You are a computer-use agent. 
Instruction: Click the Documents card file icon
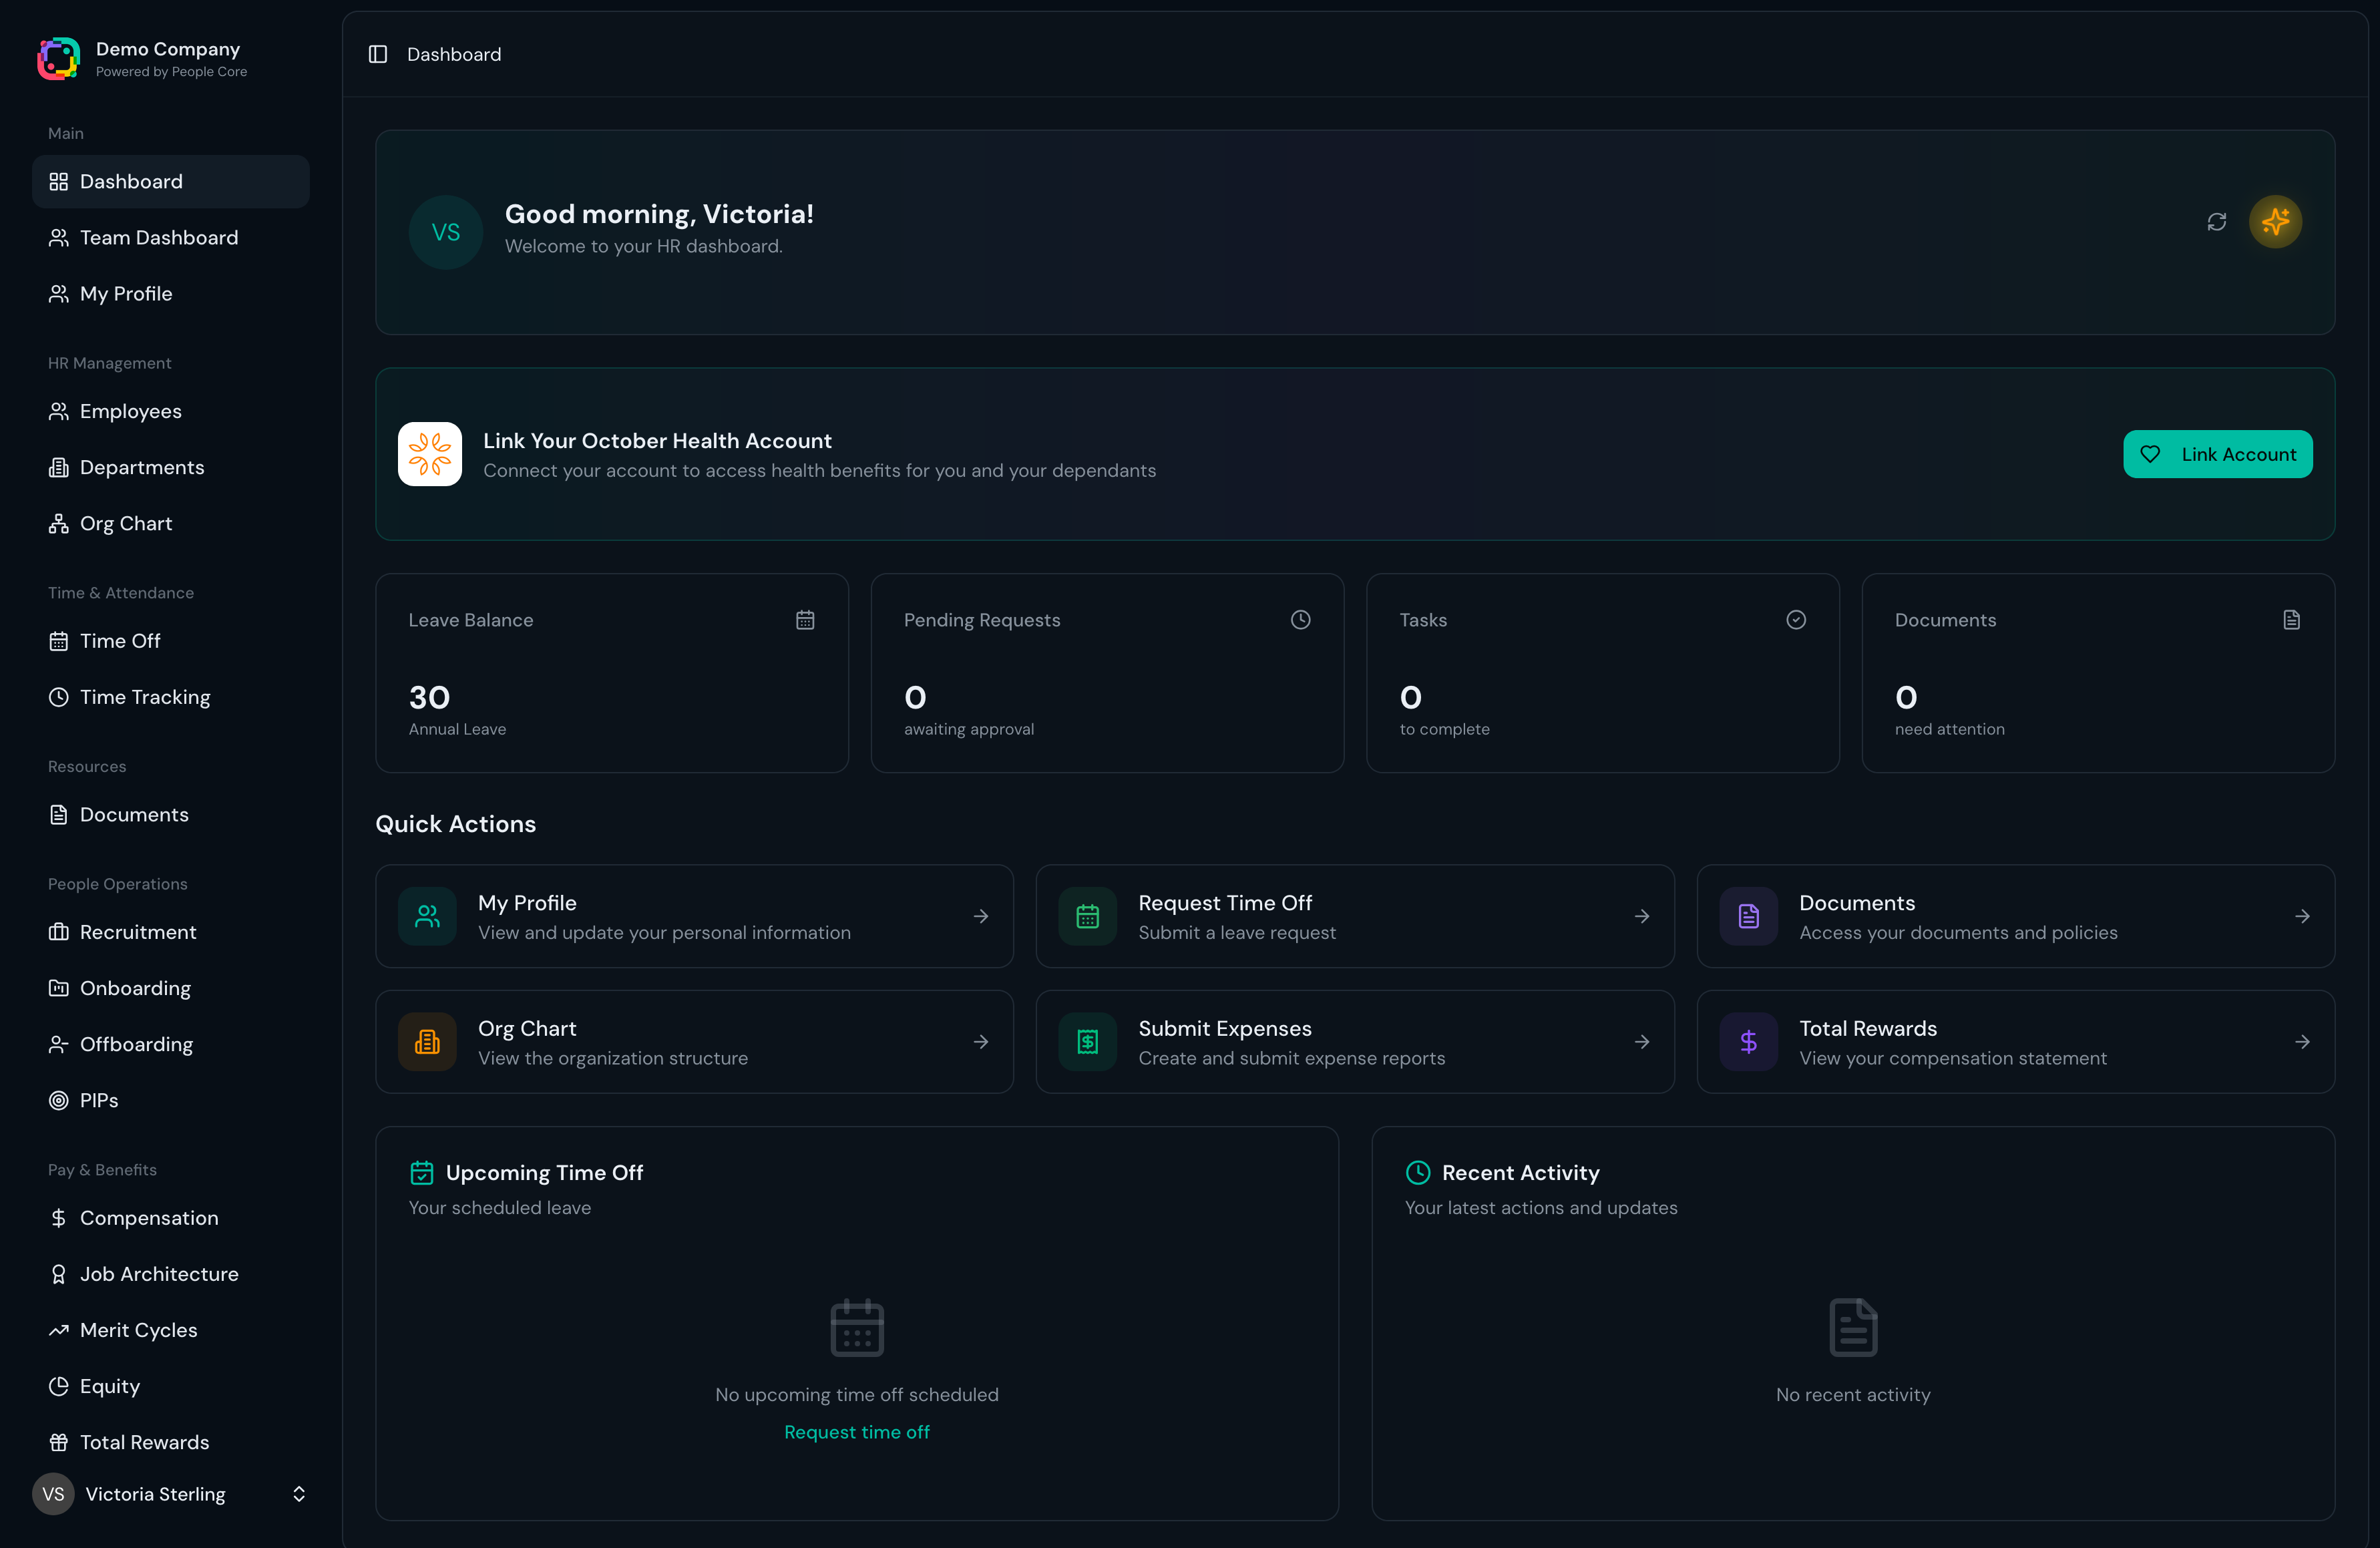click(x=2291, y=620)
